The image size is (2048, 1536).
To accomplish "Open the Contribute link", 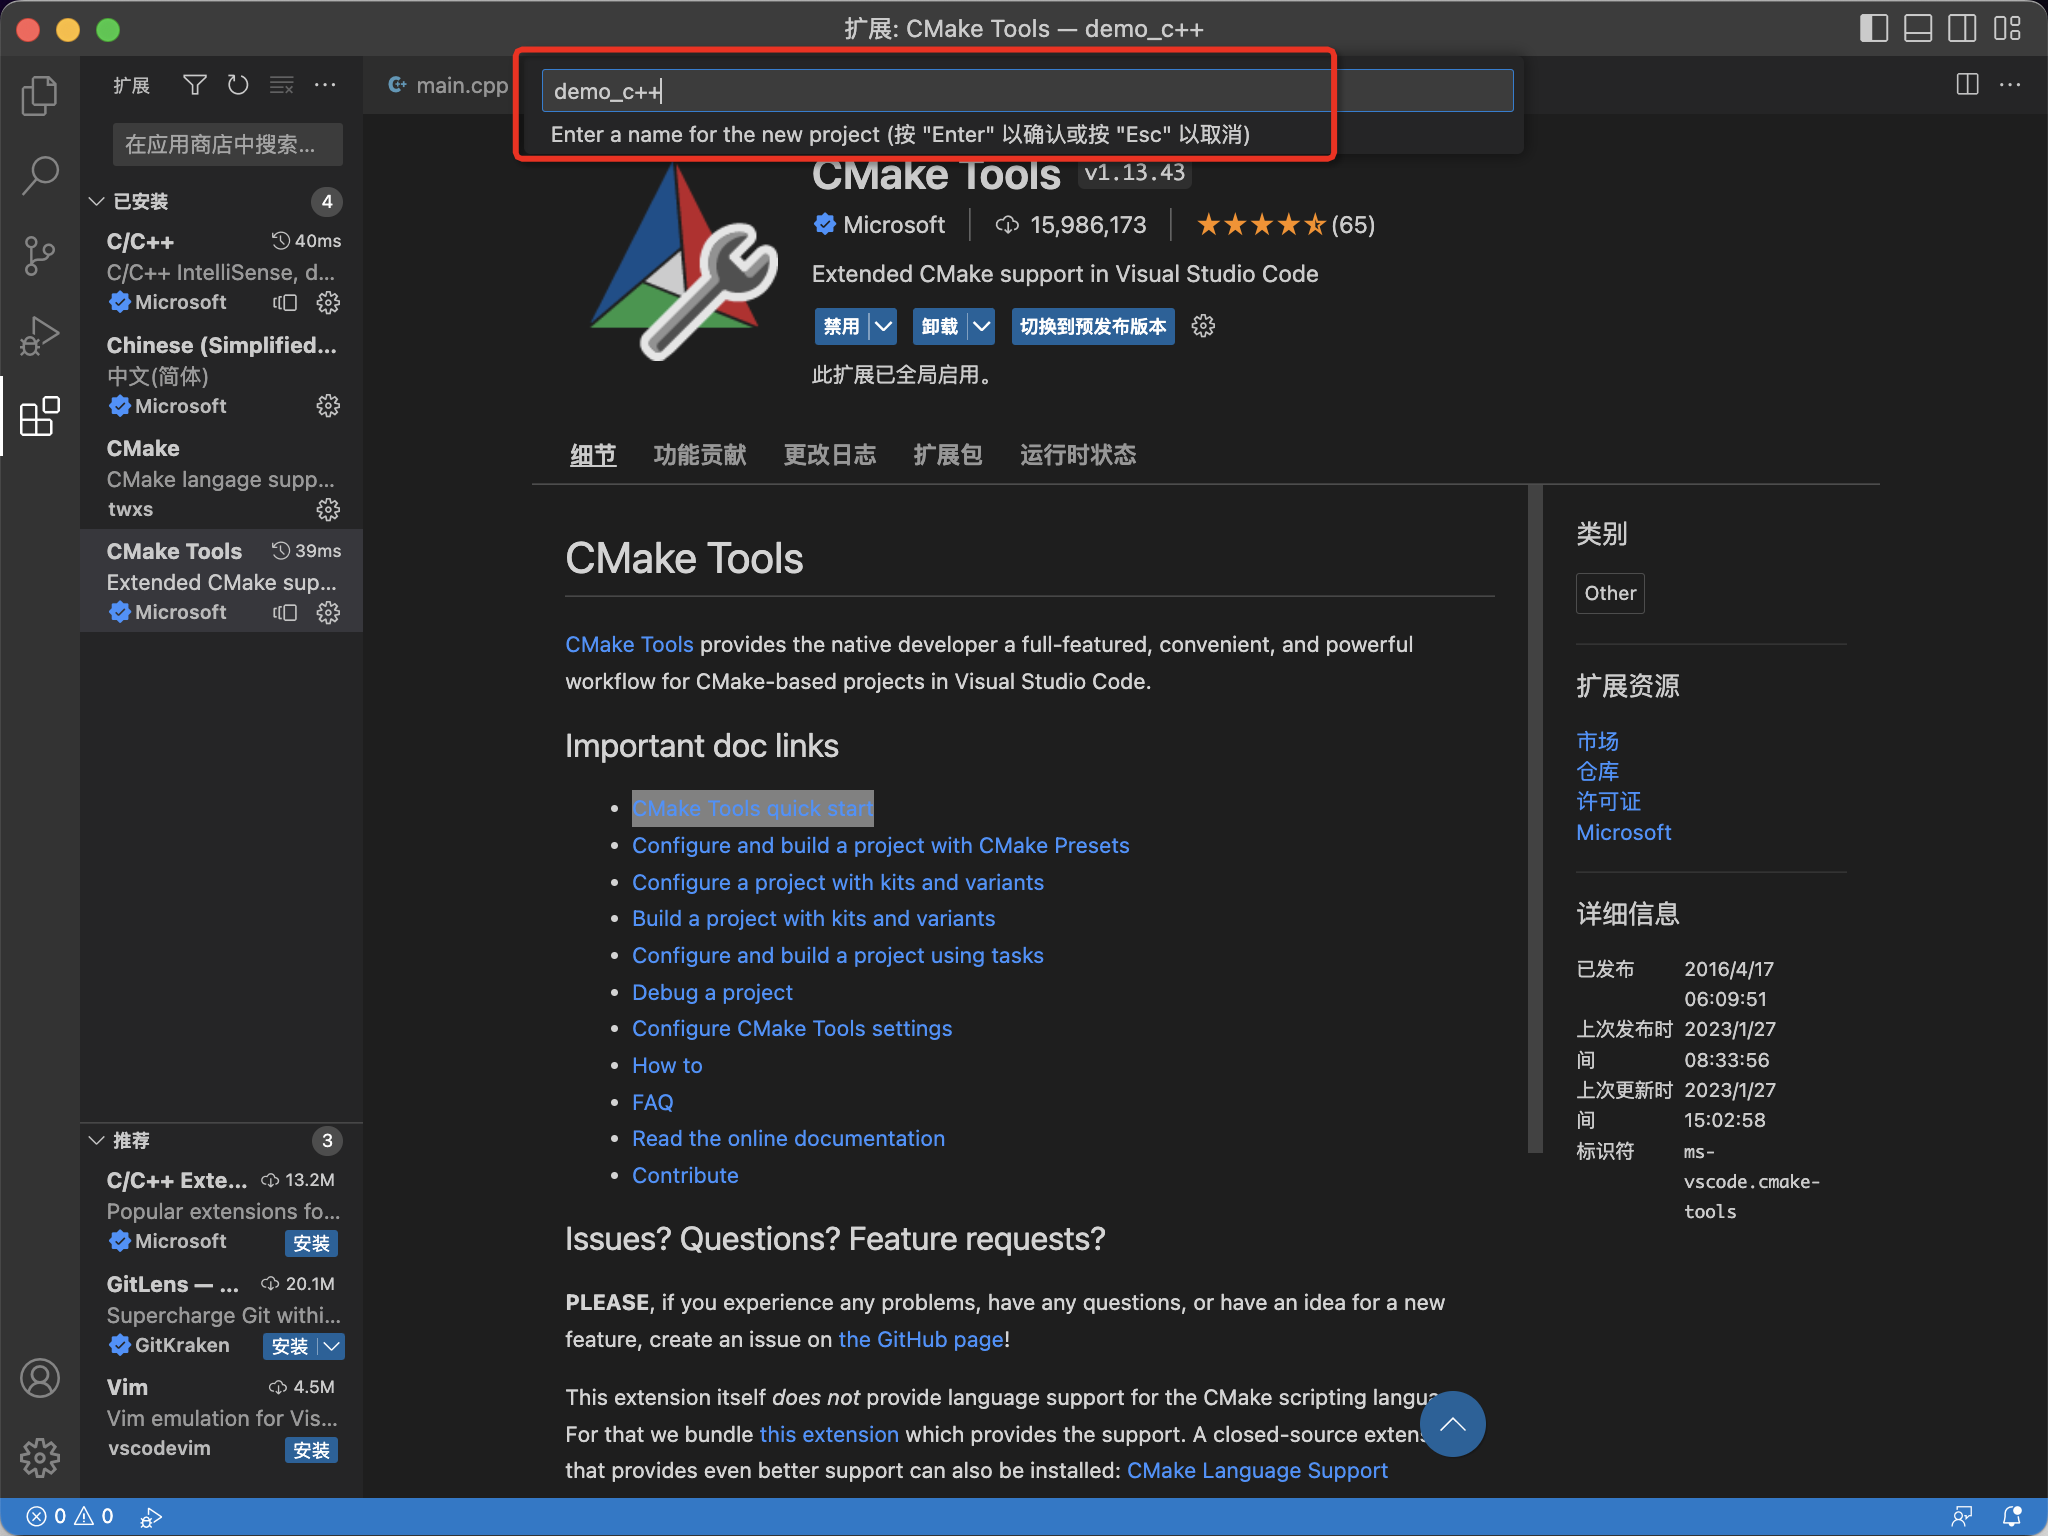I will [x=685, y=1175].
